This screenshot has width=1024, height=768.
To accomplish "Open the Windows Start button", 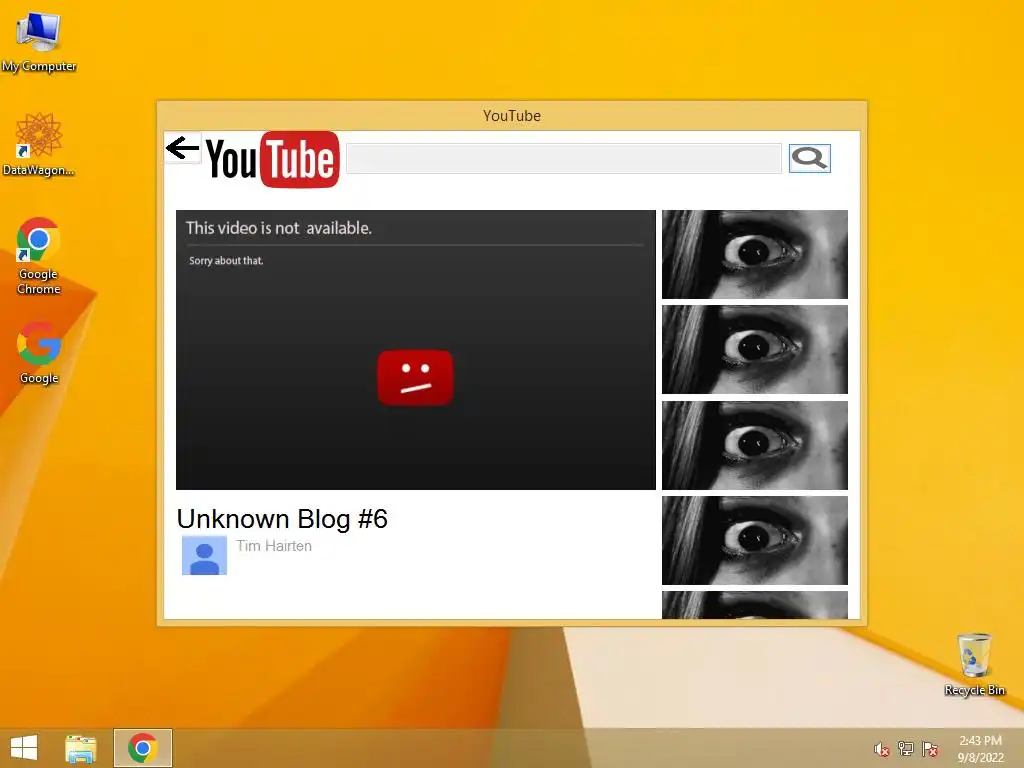I will [x=24, y=748].
